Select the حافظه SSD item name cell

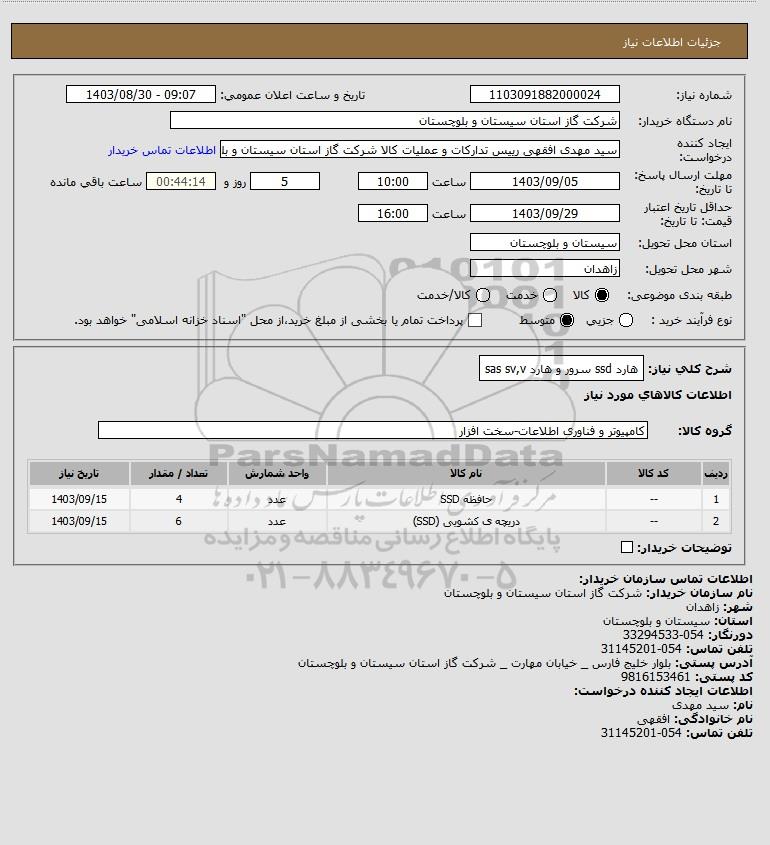coord(466,499)
